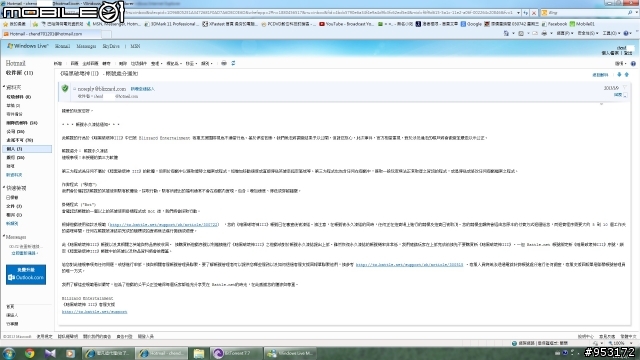The height and width of the screenshot is (360, 640).
Task: Open Visual Studio icon on taskbar
Action: click(50, 353)
